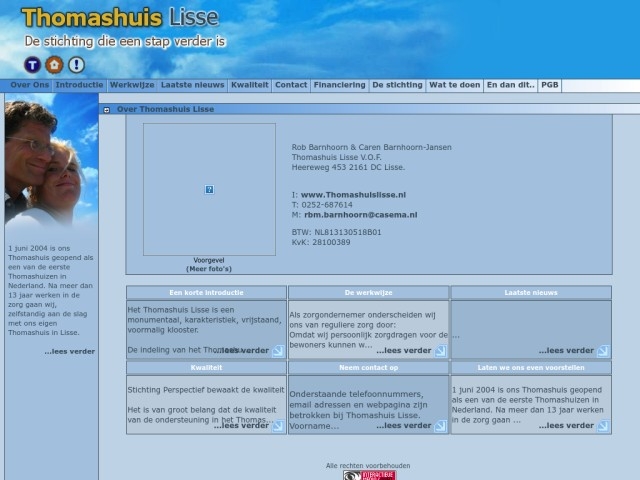Click Meer foto's below the Voorgevel image
The width and height of the screenshot is (640, 480).
tap(208, 269)
